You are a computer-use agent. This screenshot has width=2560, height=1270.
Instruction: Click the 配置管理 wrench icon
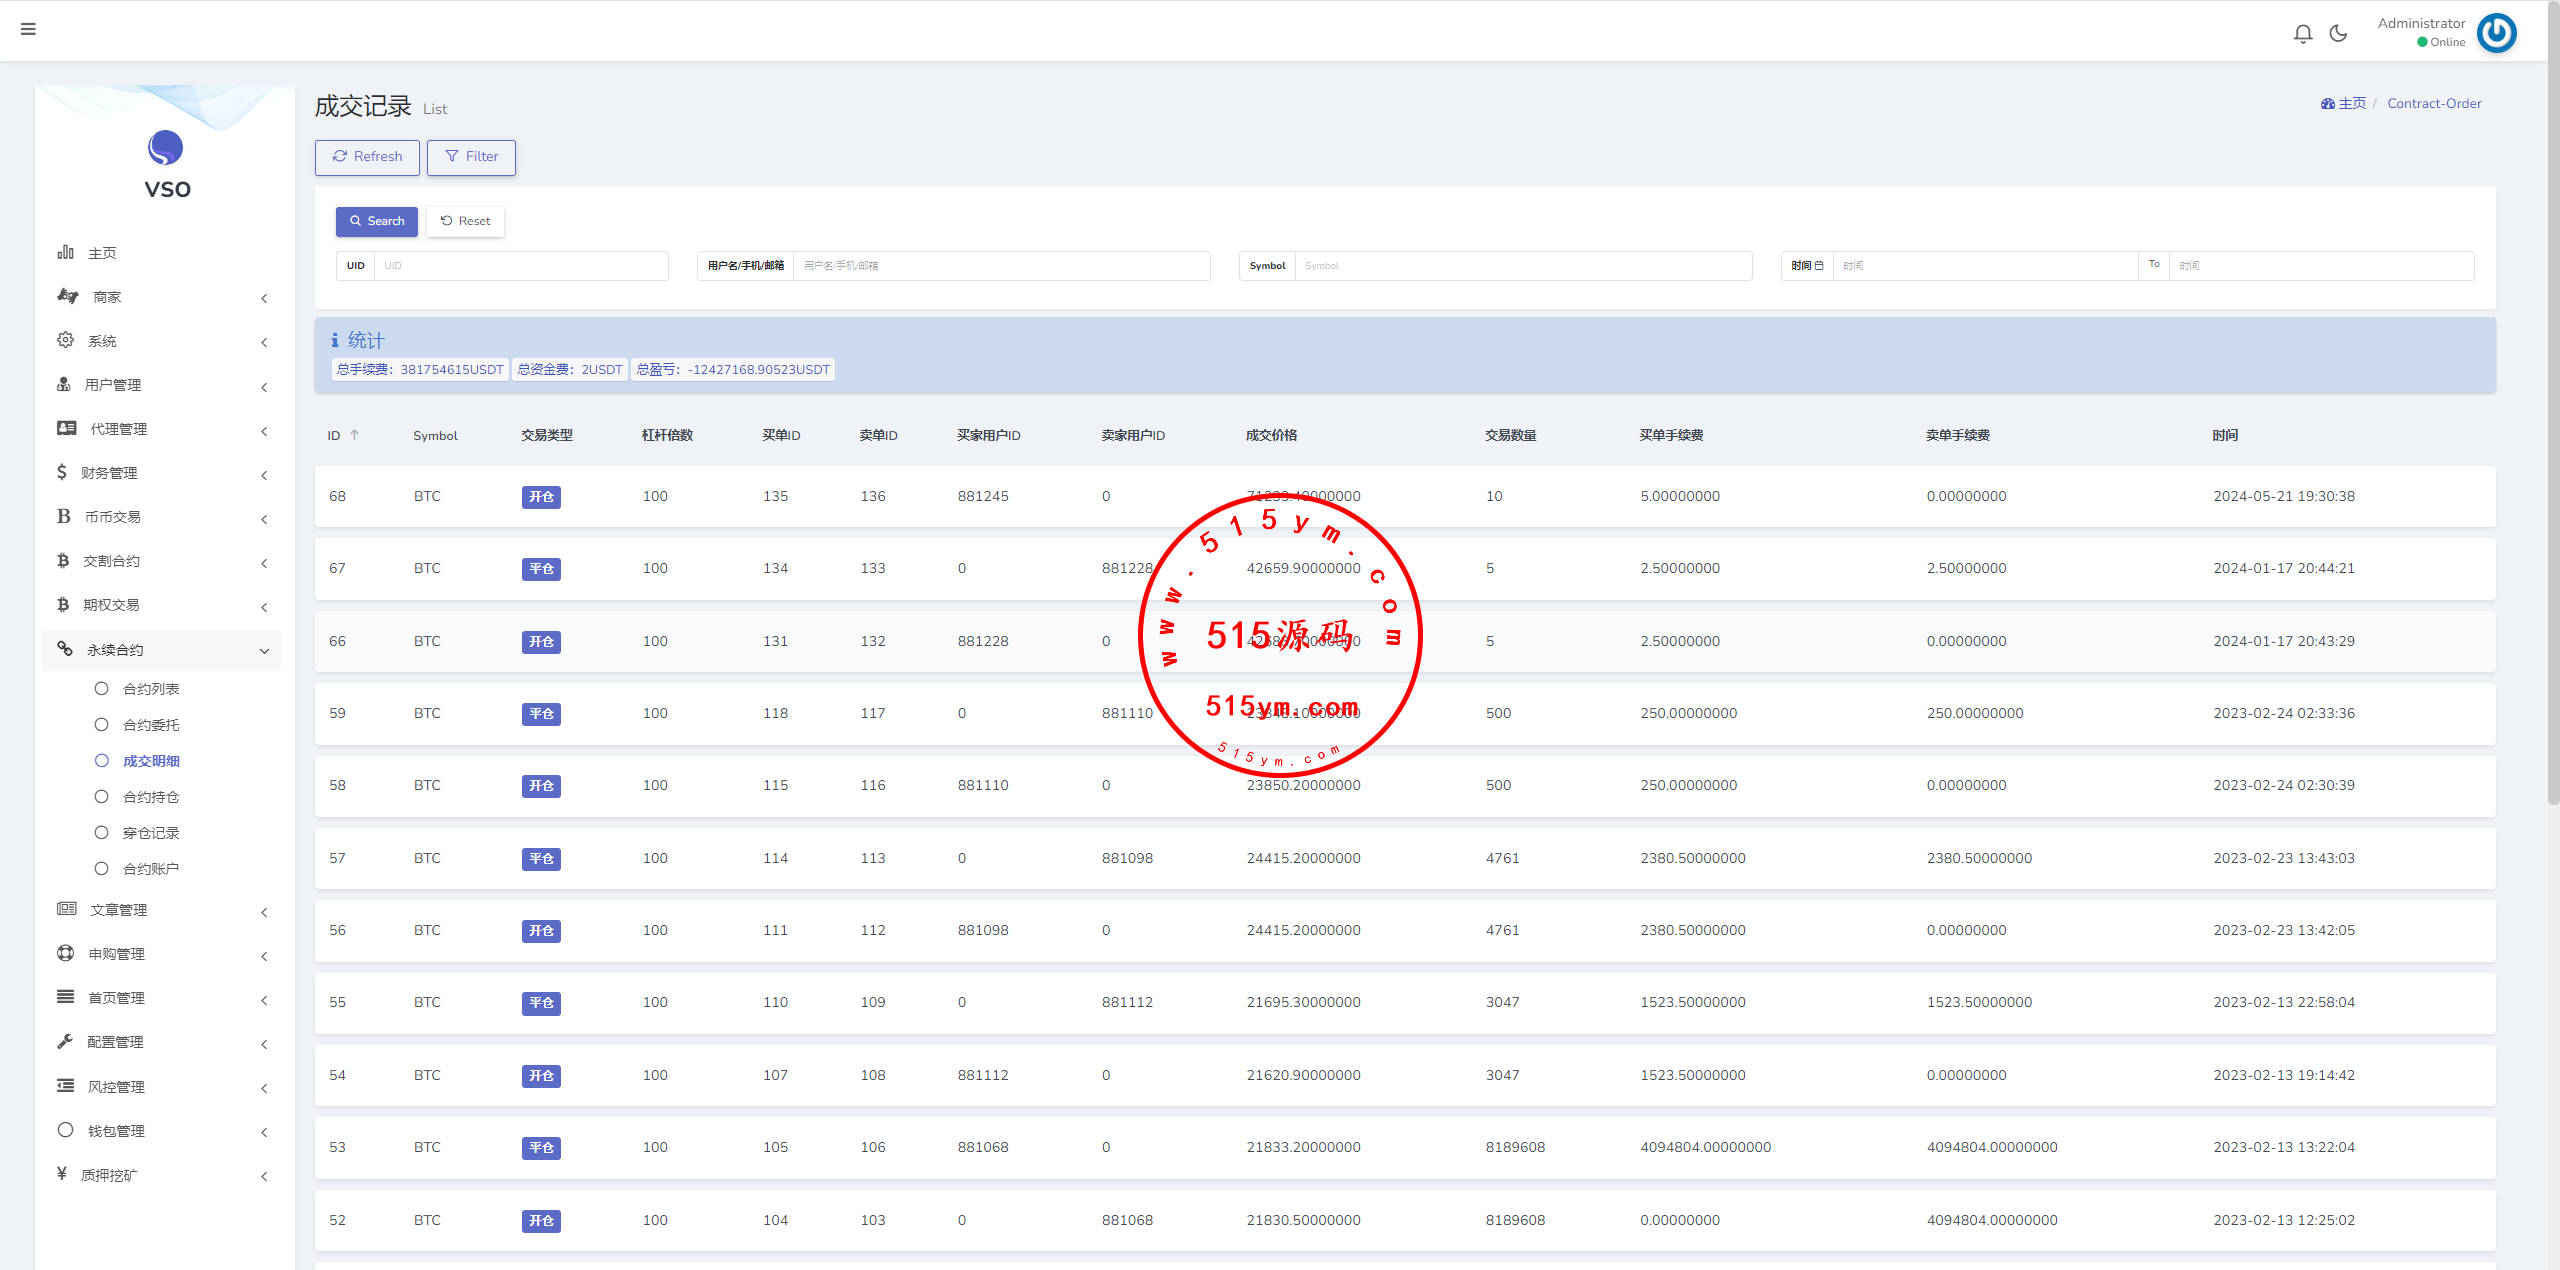(x=65, y=1041)
